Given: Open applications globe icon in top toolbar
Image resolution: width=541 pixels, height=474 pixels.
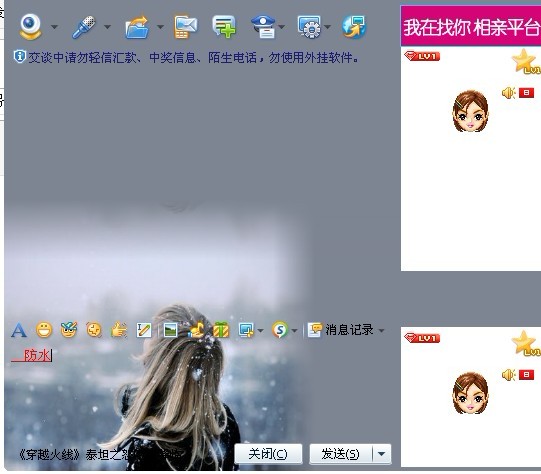Looking at the screenshot, I should tap(354, 27).
